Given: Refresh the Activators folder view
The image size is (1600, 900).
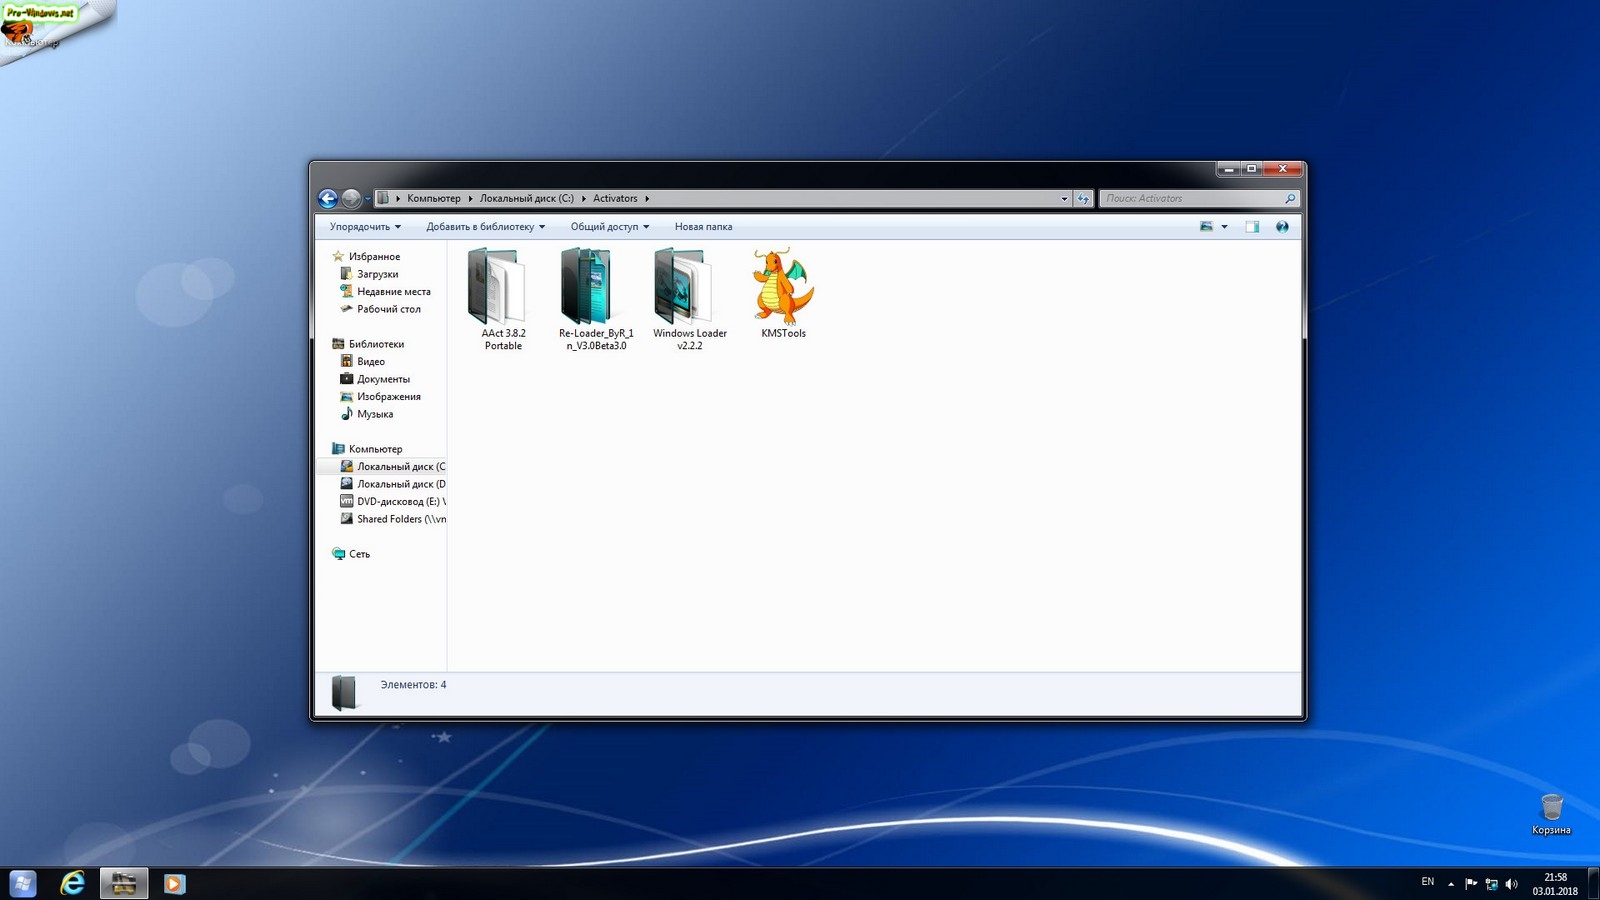Looking at the screenshot, I should pos(1083,199).
